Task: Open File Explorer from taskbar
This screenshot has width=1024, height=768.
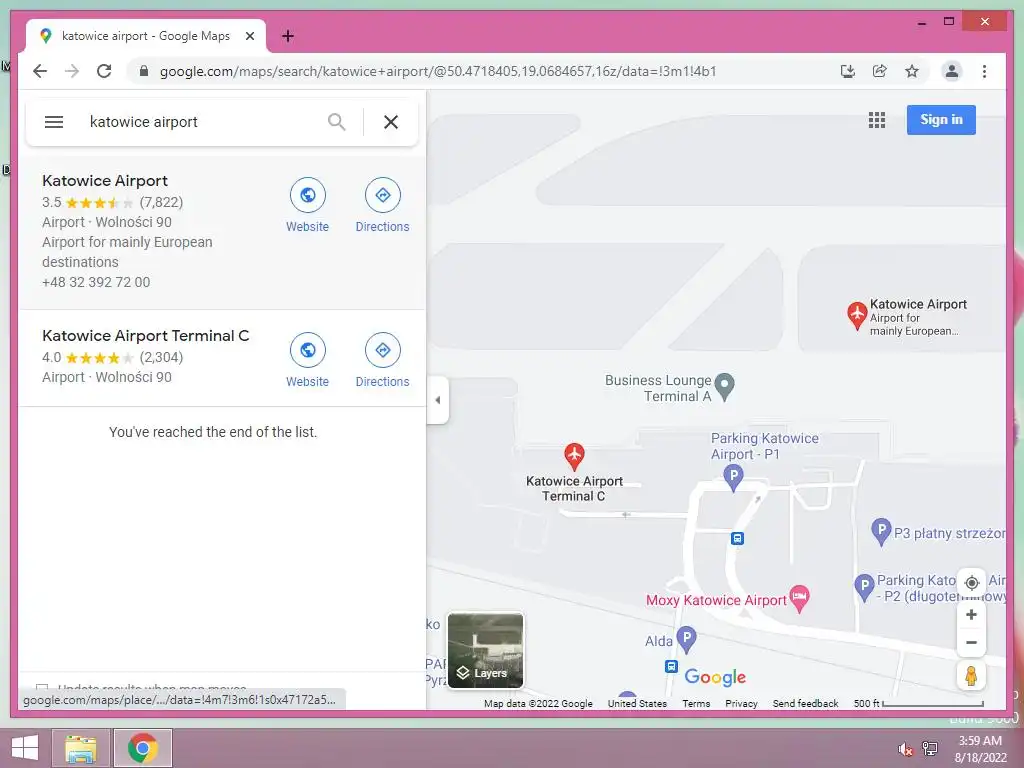Action: (x=81, y=748)
